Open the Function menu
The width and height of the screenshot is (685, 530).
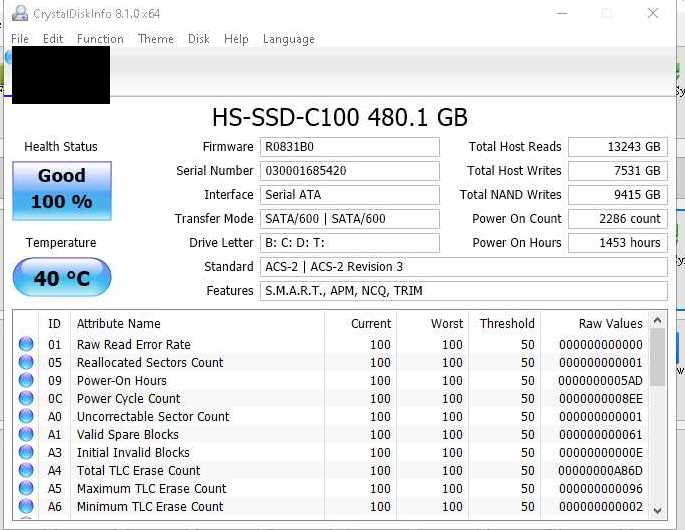tap(100, 39)
